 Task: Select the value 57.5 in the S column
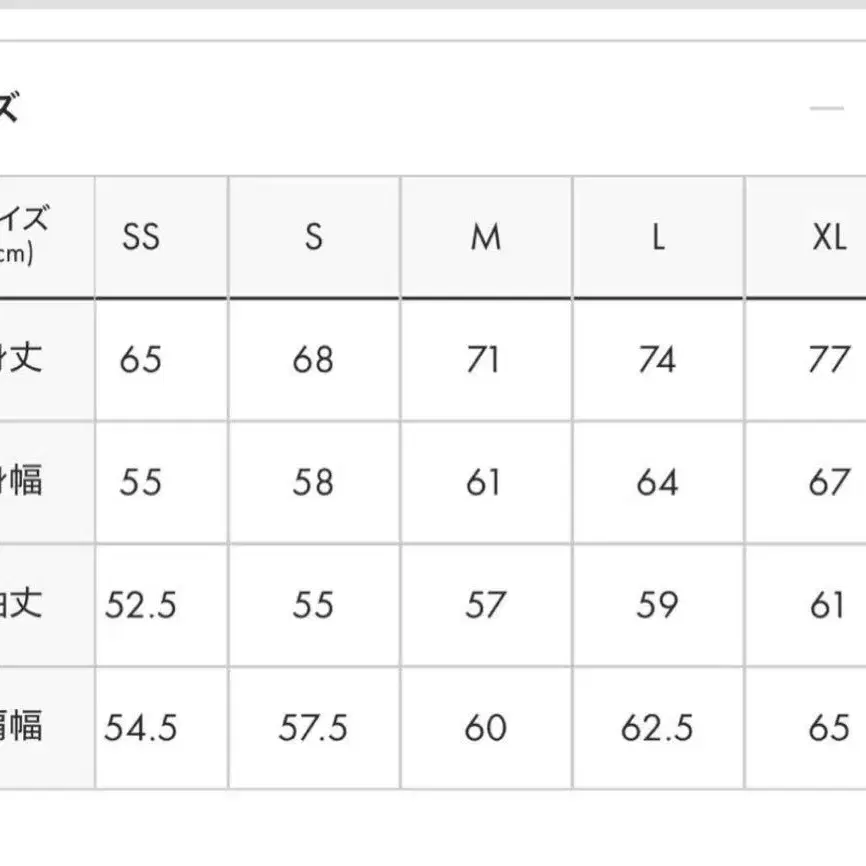tap(313, 728)
